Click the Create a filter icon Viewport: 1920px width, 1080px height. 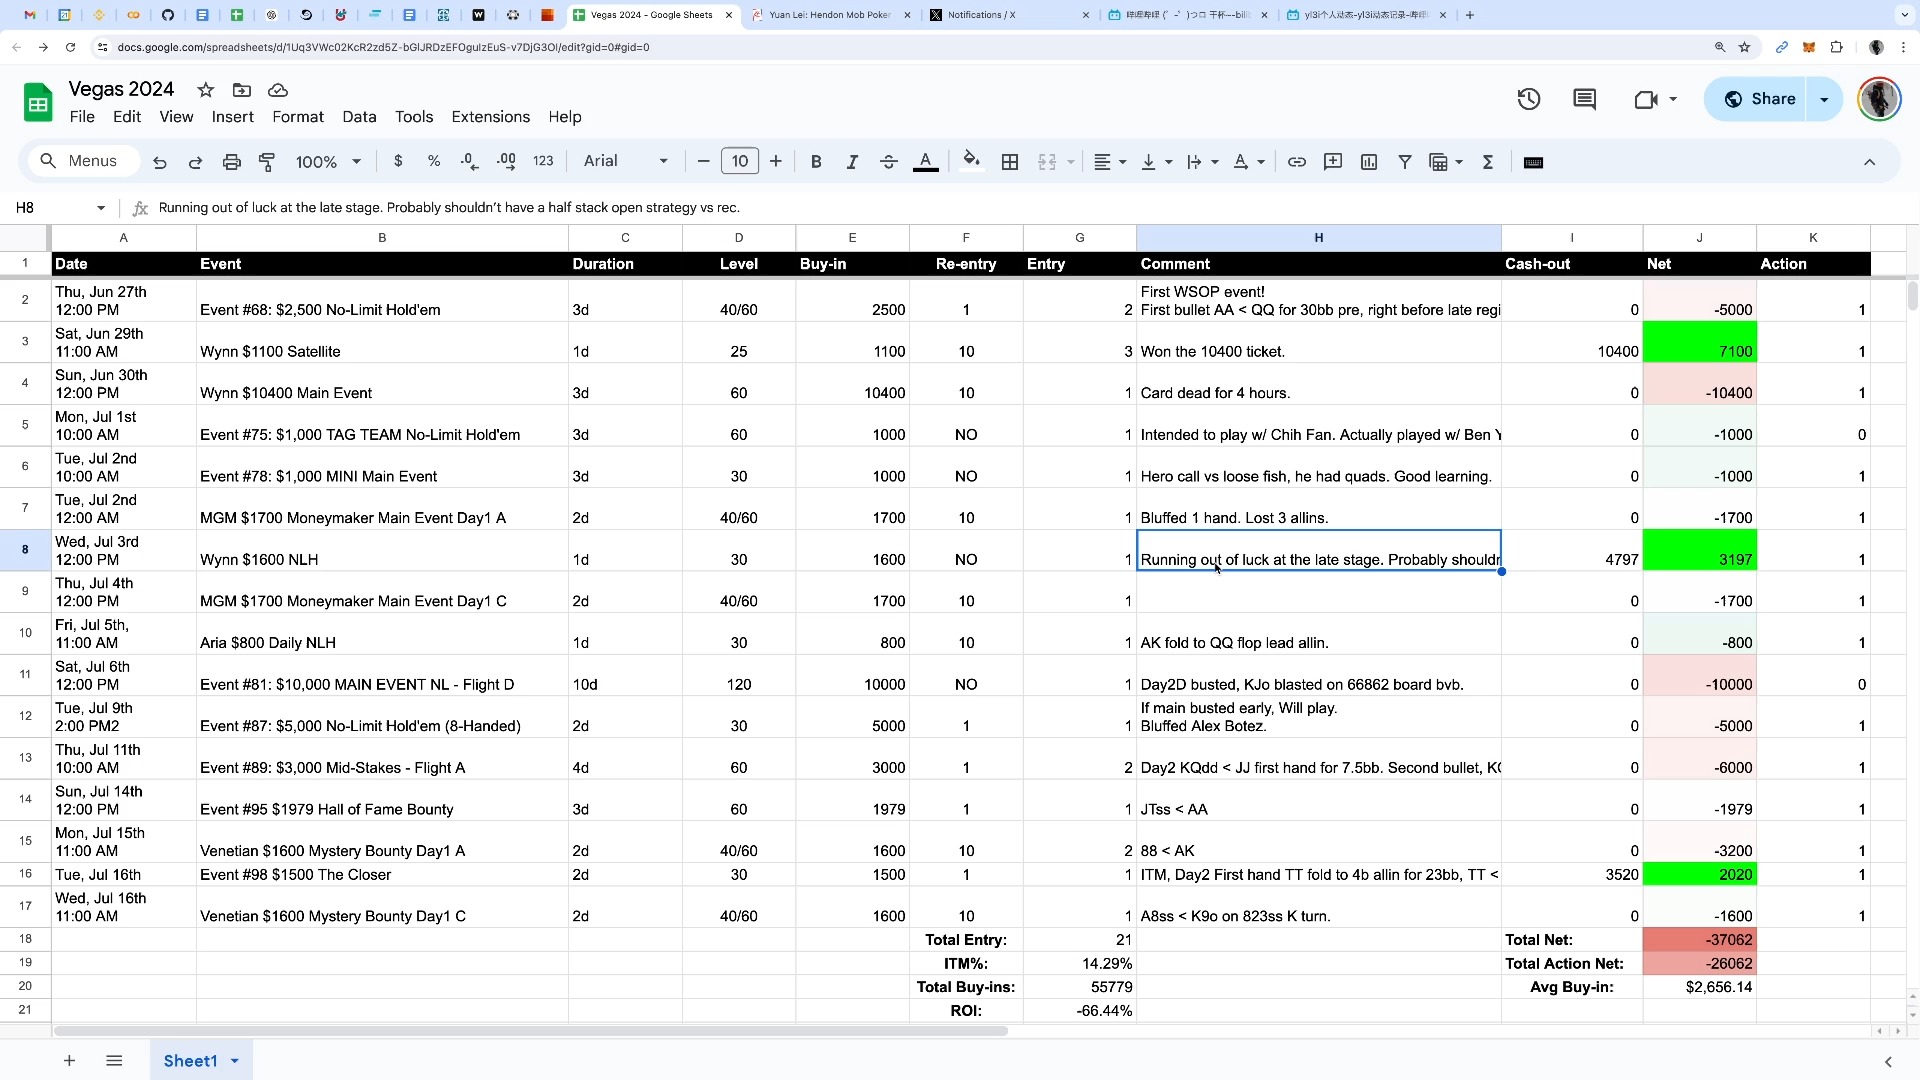[x=1405, y=162]
